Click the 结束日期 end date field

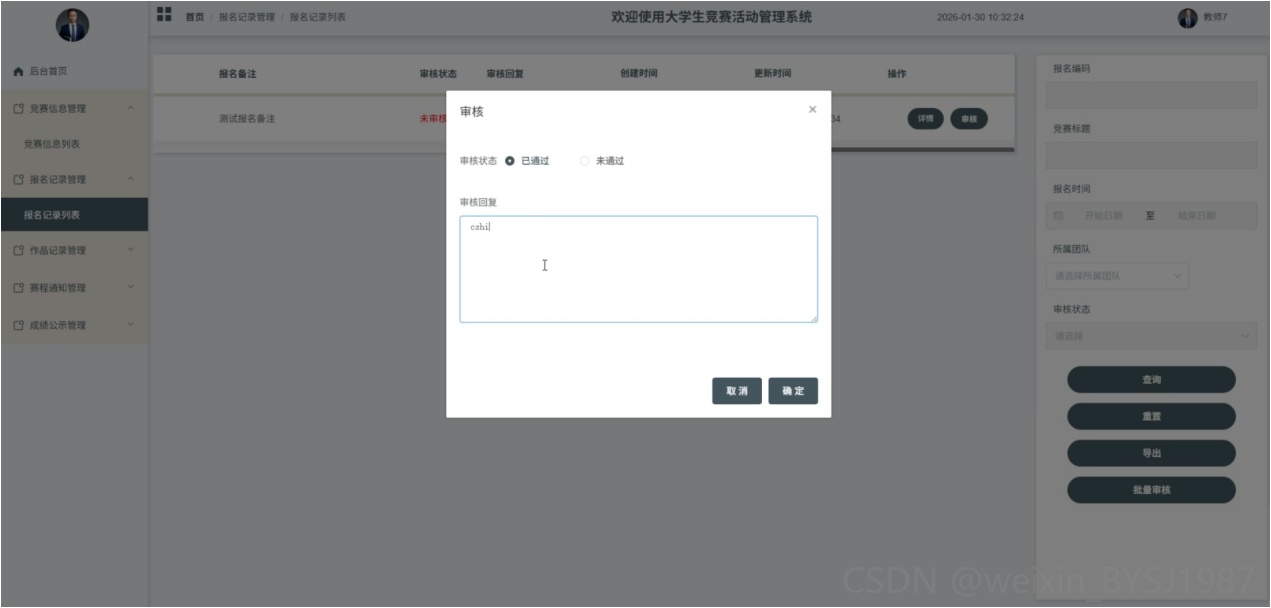pyautogui.click(x=1197, y=216)
